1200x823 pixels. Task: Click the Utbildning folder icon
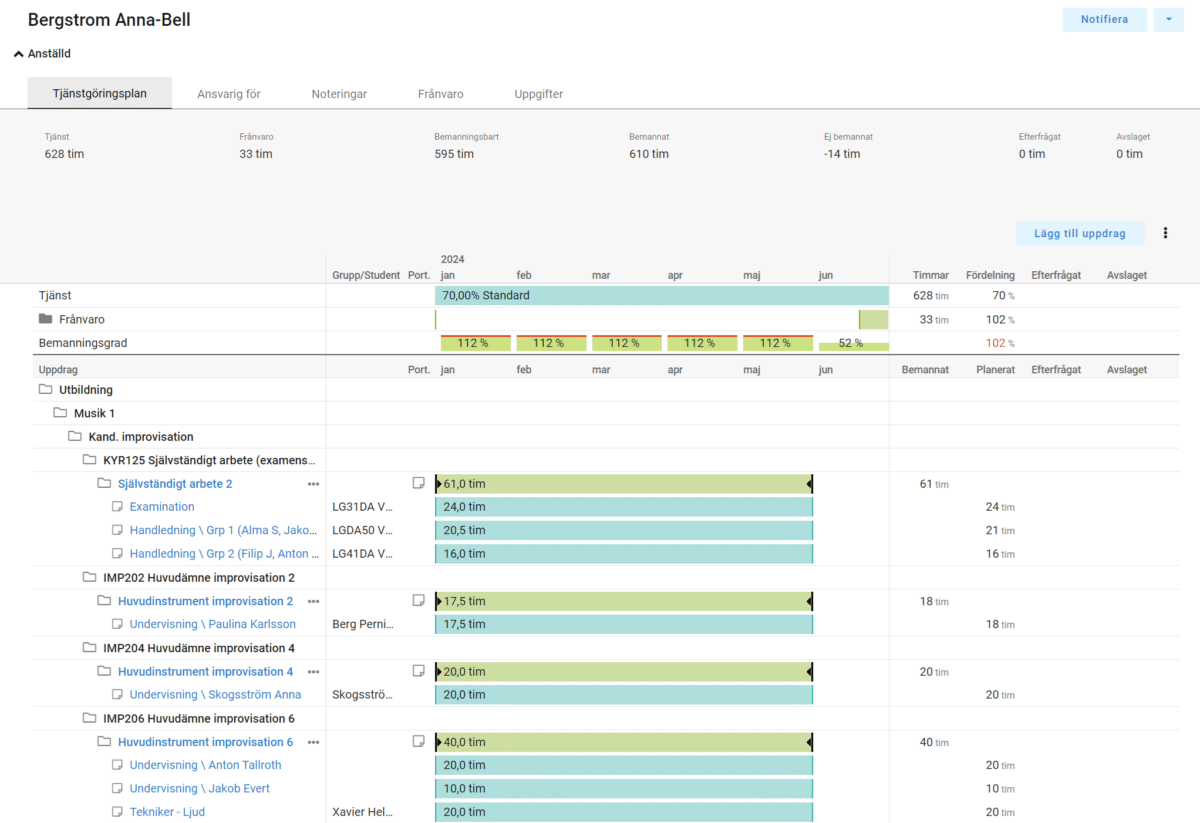tap(45, 389)
